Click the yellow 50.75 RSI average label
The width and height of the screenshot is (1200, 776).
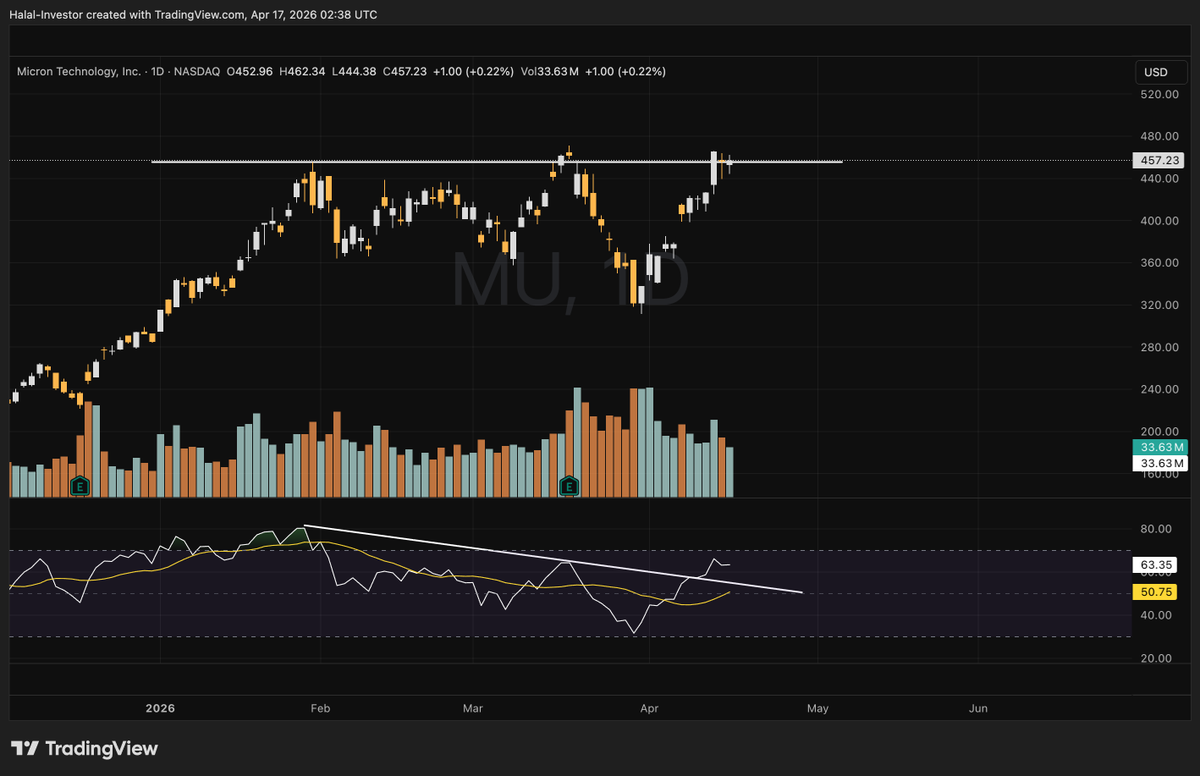click(x=1155, y=593)
